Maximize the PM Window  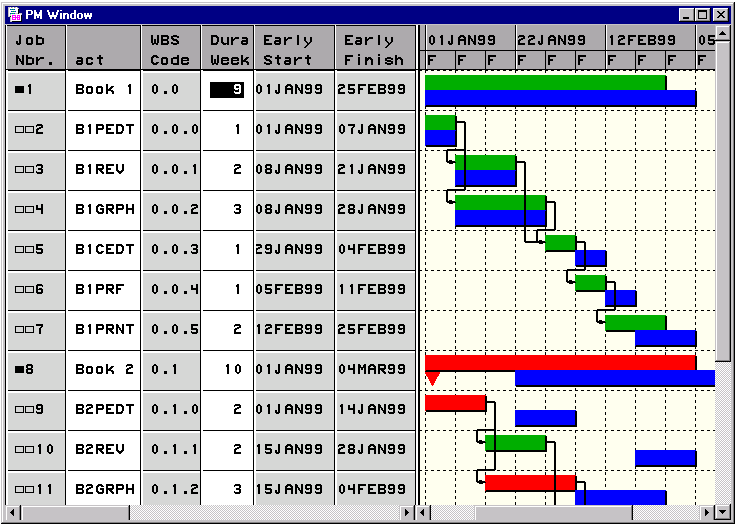702,15
